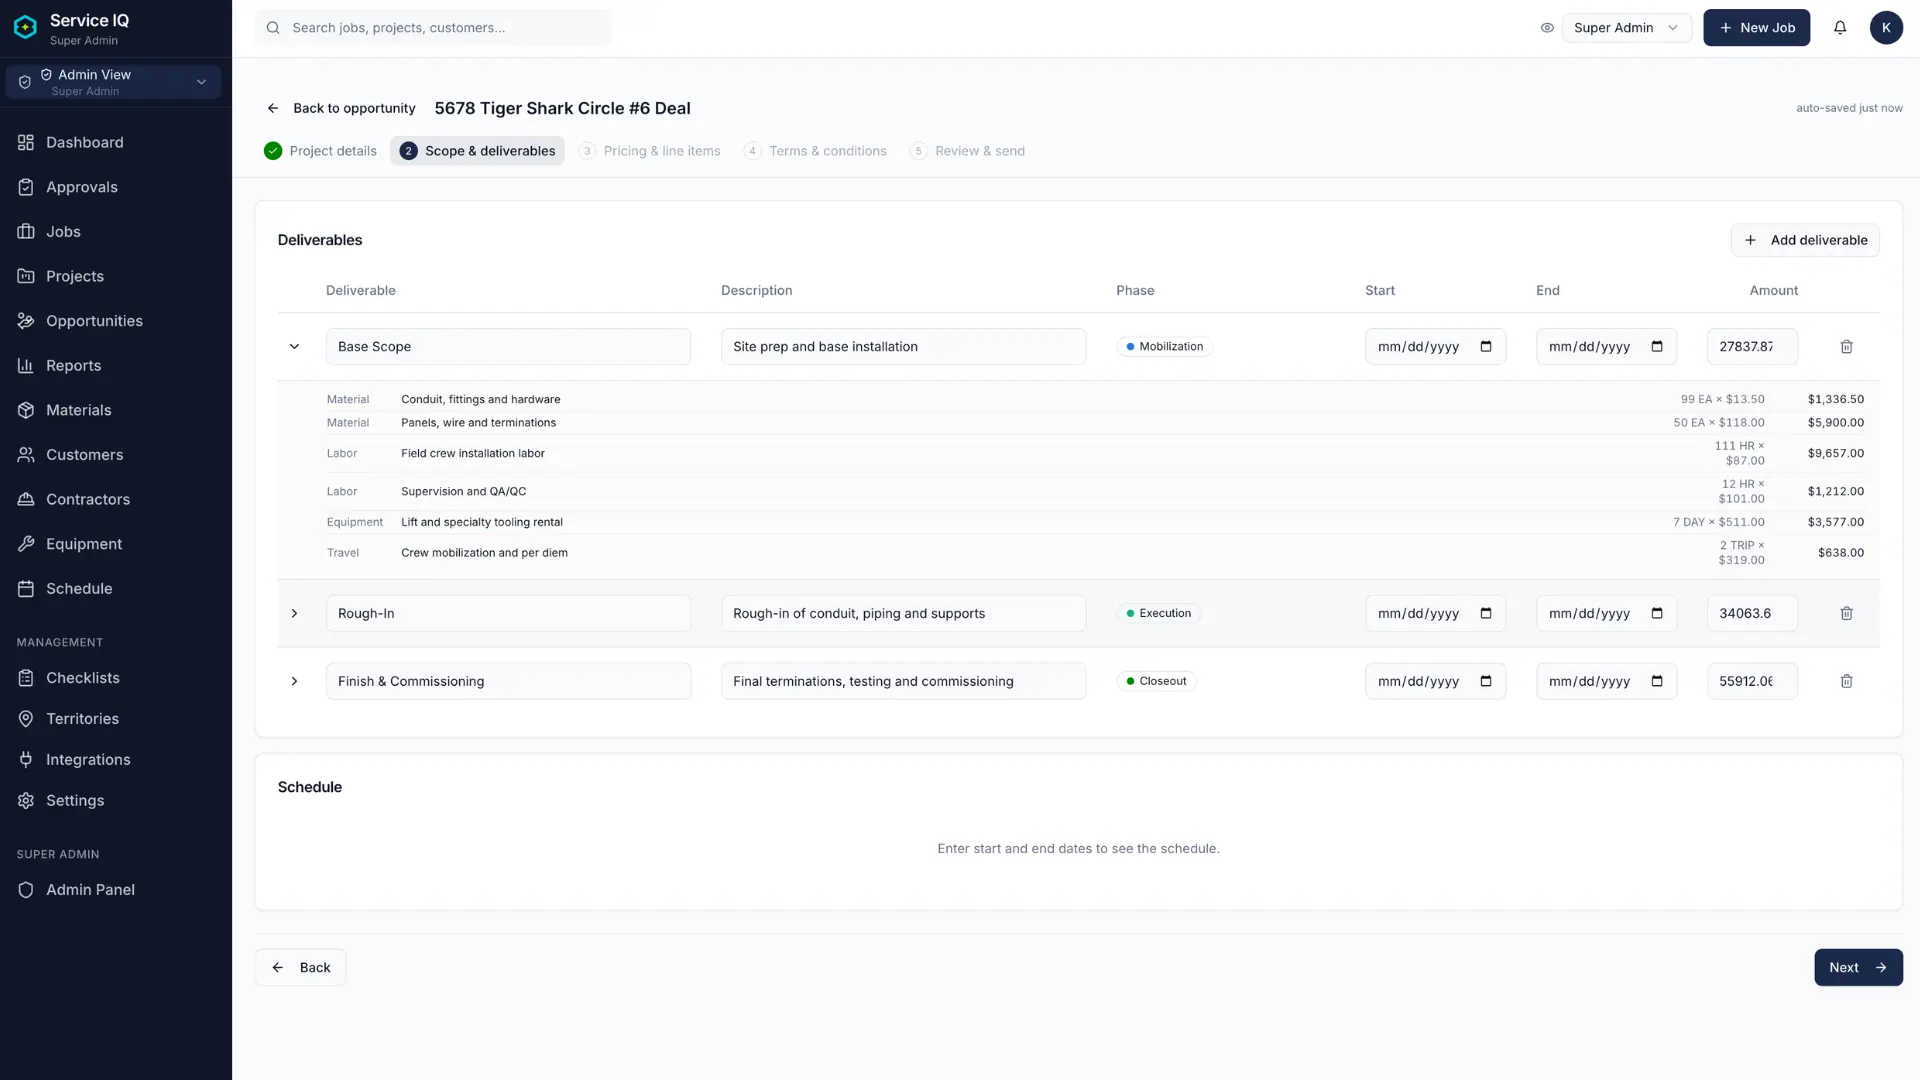Delete the Finish & Commissioning deliverable
This screenshot has height=1080, width=1920.
point(1846,681)
